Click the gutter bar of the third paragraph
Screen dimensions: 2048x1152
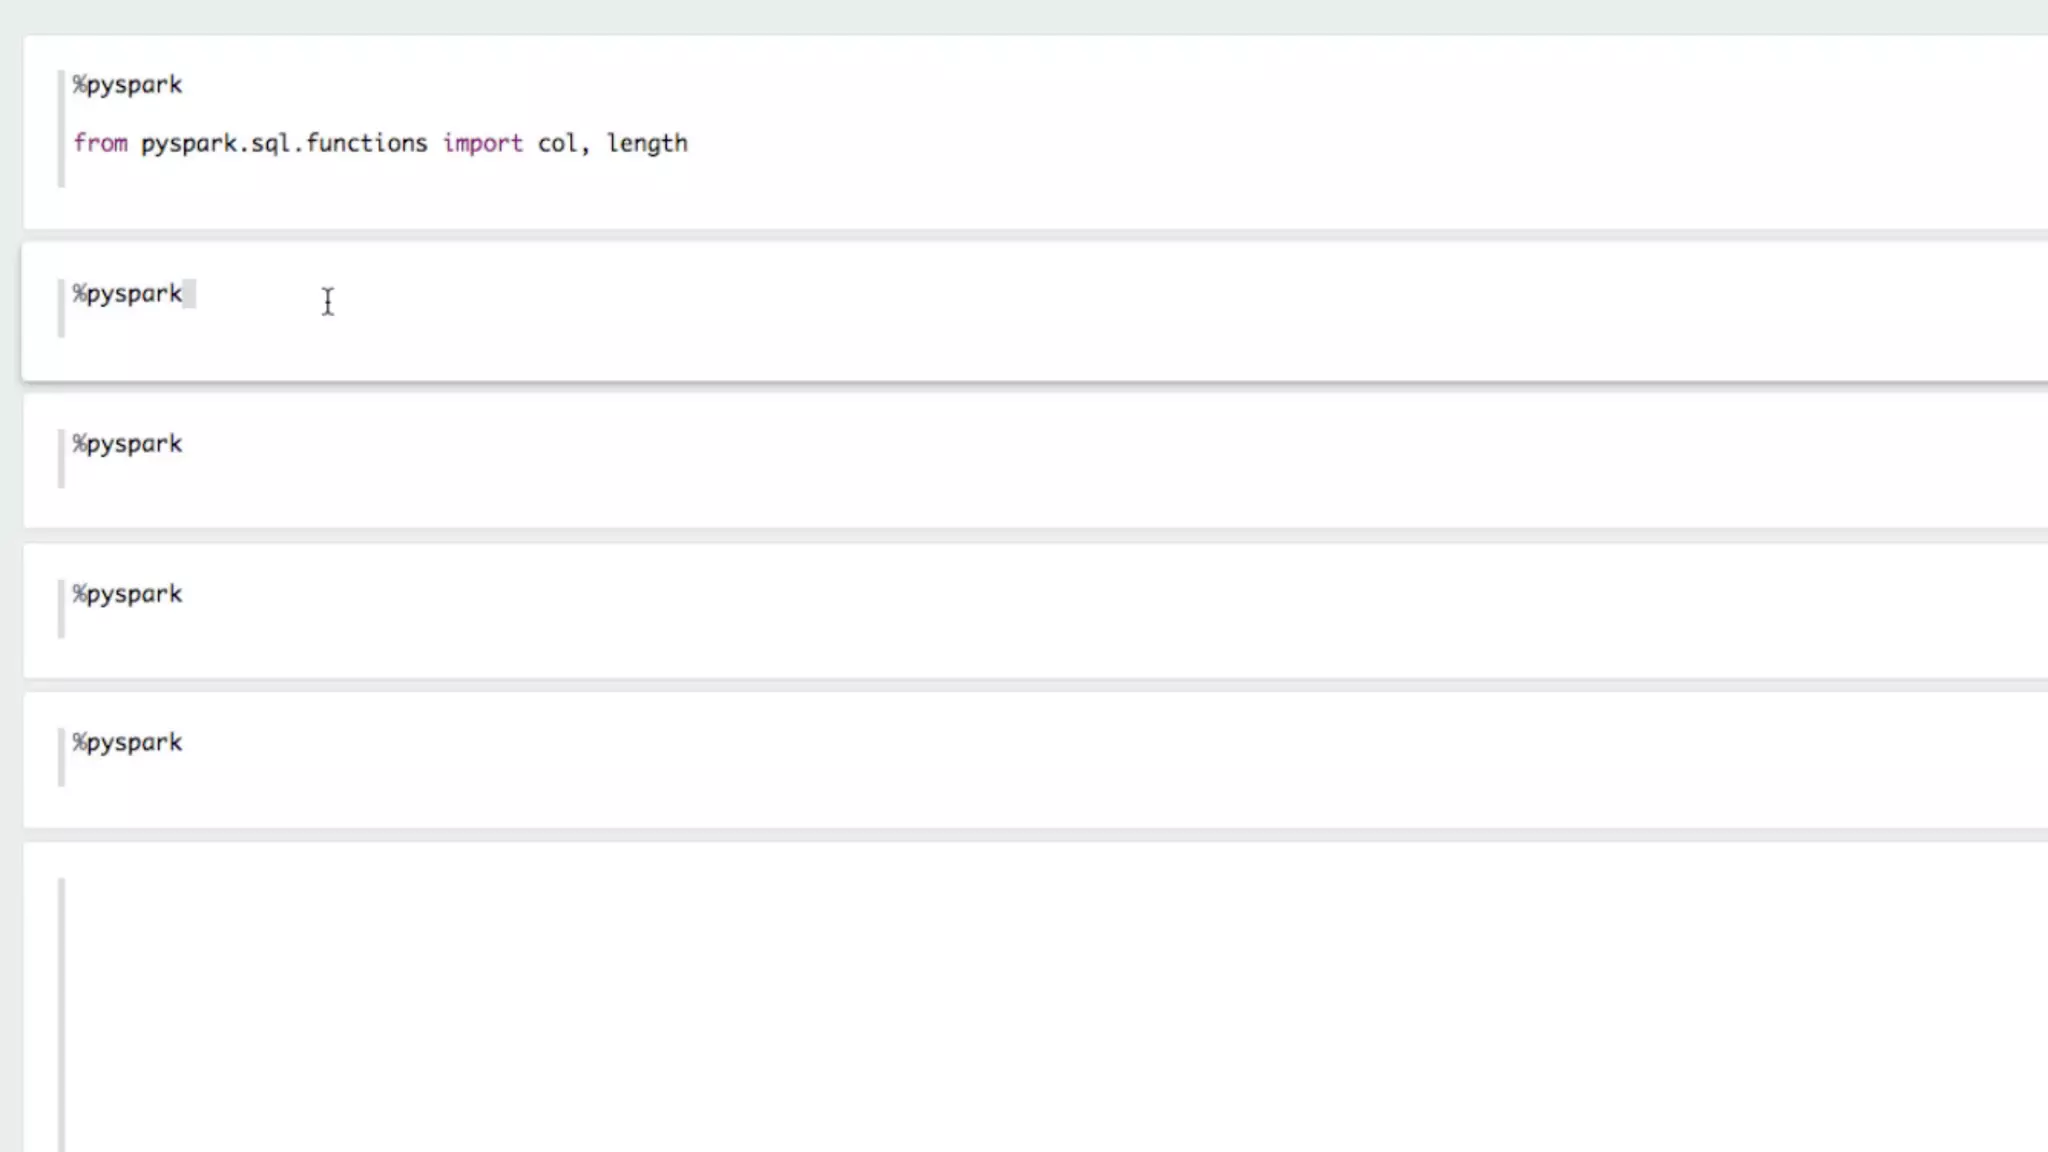click(x=61, y=458)
